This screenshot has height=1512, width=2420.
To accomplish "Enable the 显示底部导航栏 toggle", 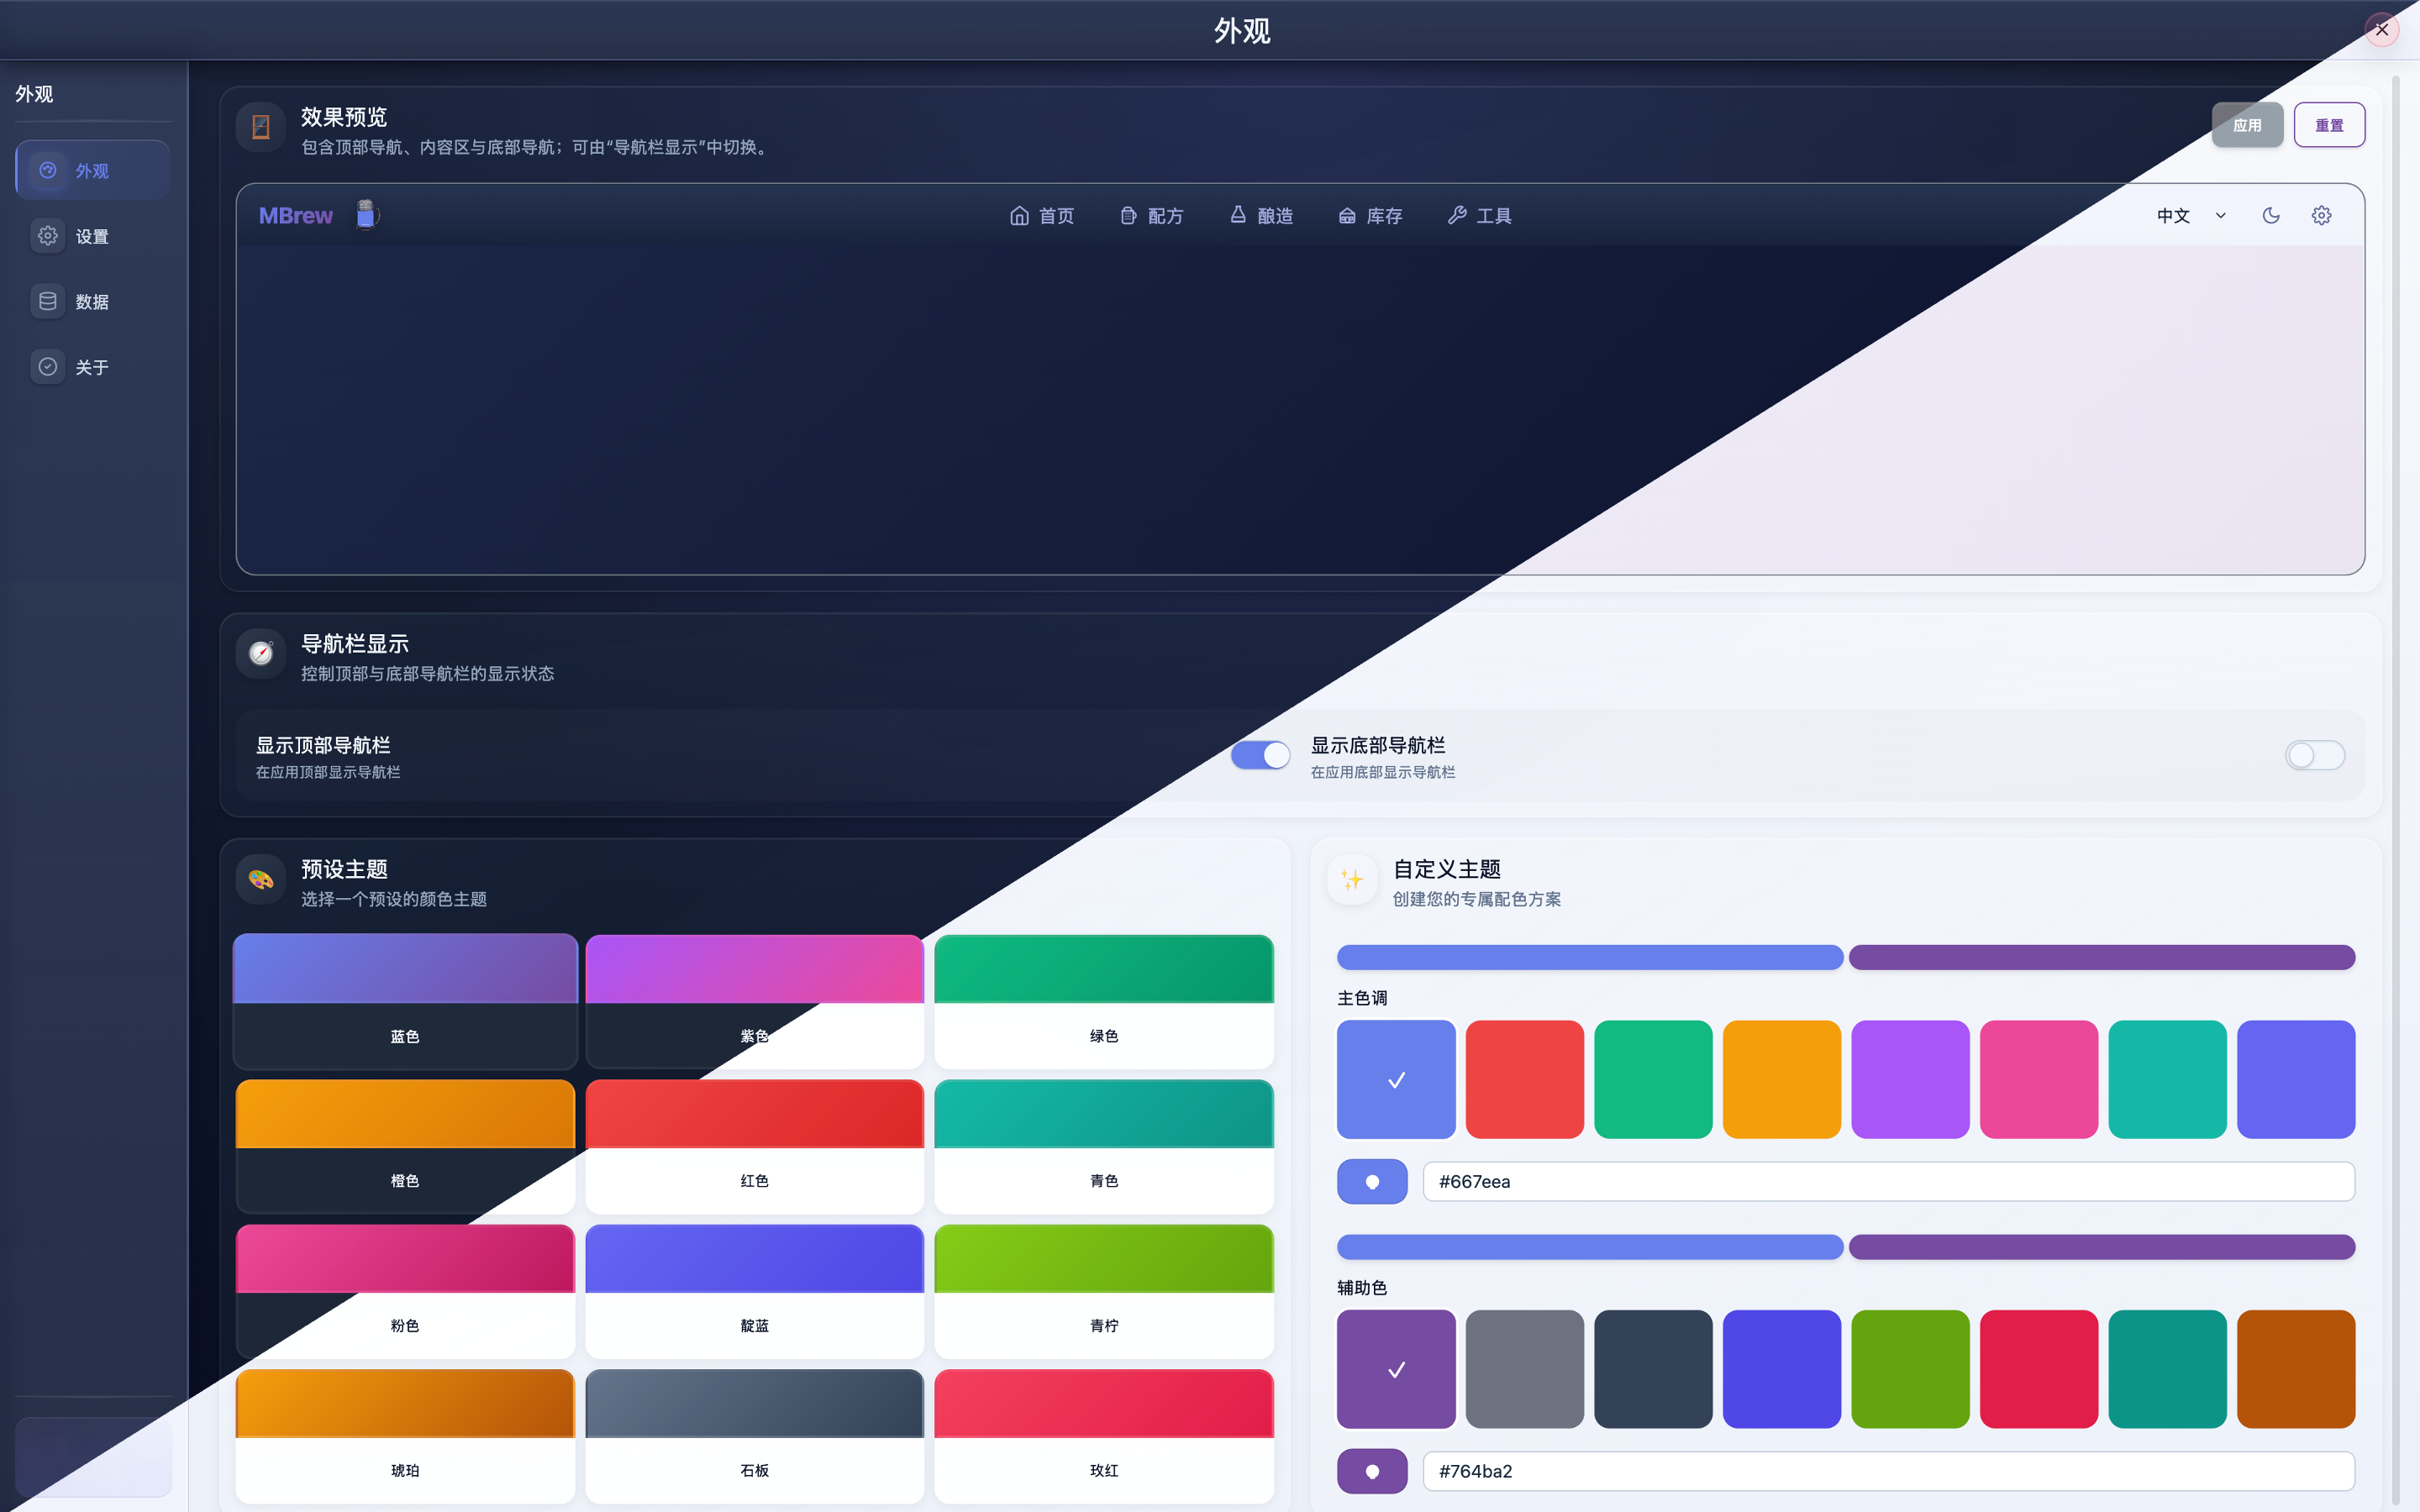I will 2314,755.
